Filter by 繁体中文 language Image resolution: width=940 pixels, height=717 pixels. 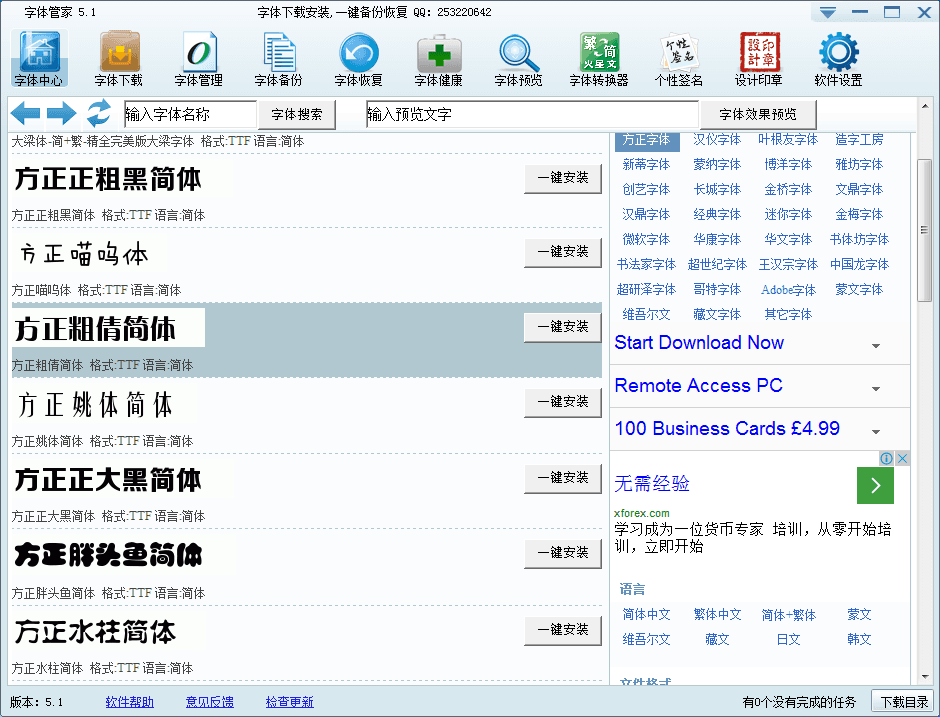717,615
